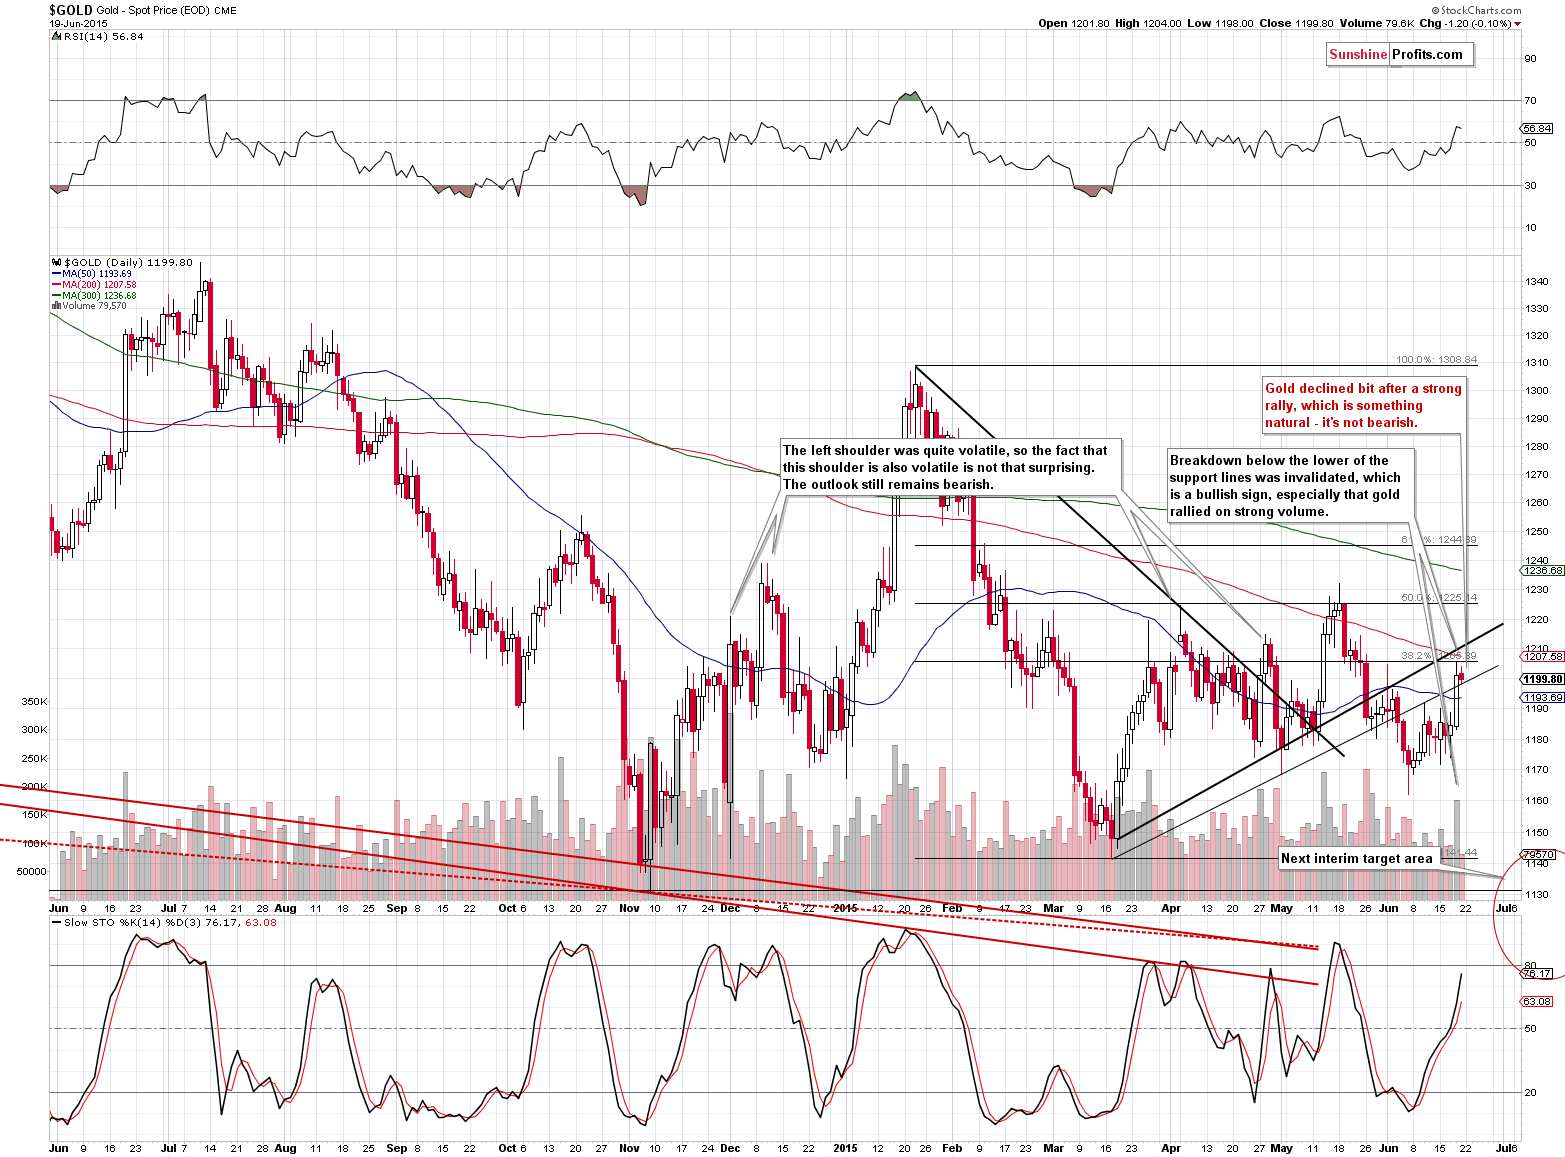Click the Chg -1.20 (-0.10%) value
Viewport: 1565px width, 1157px height.
click(1465, 23)
